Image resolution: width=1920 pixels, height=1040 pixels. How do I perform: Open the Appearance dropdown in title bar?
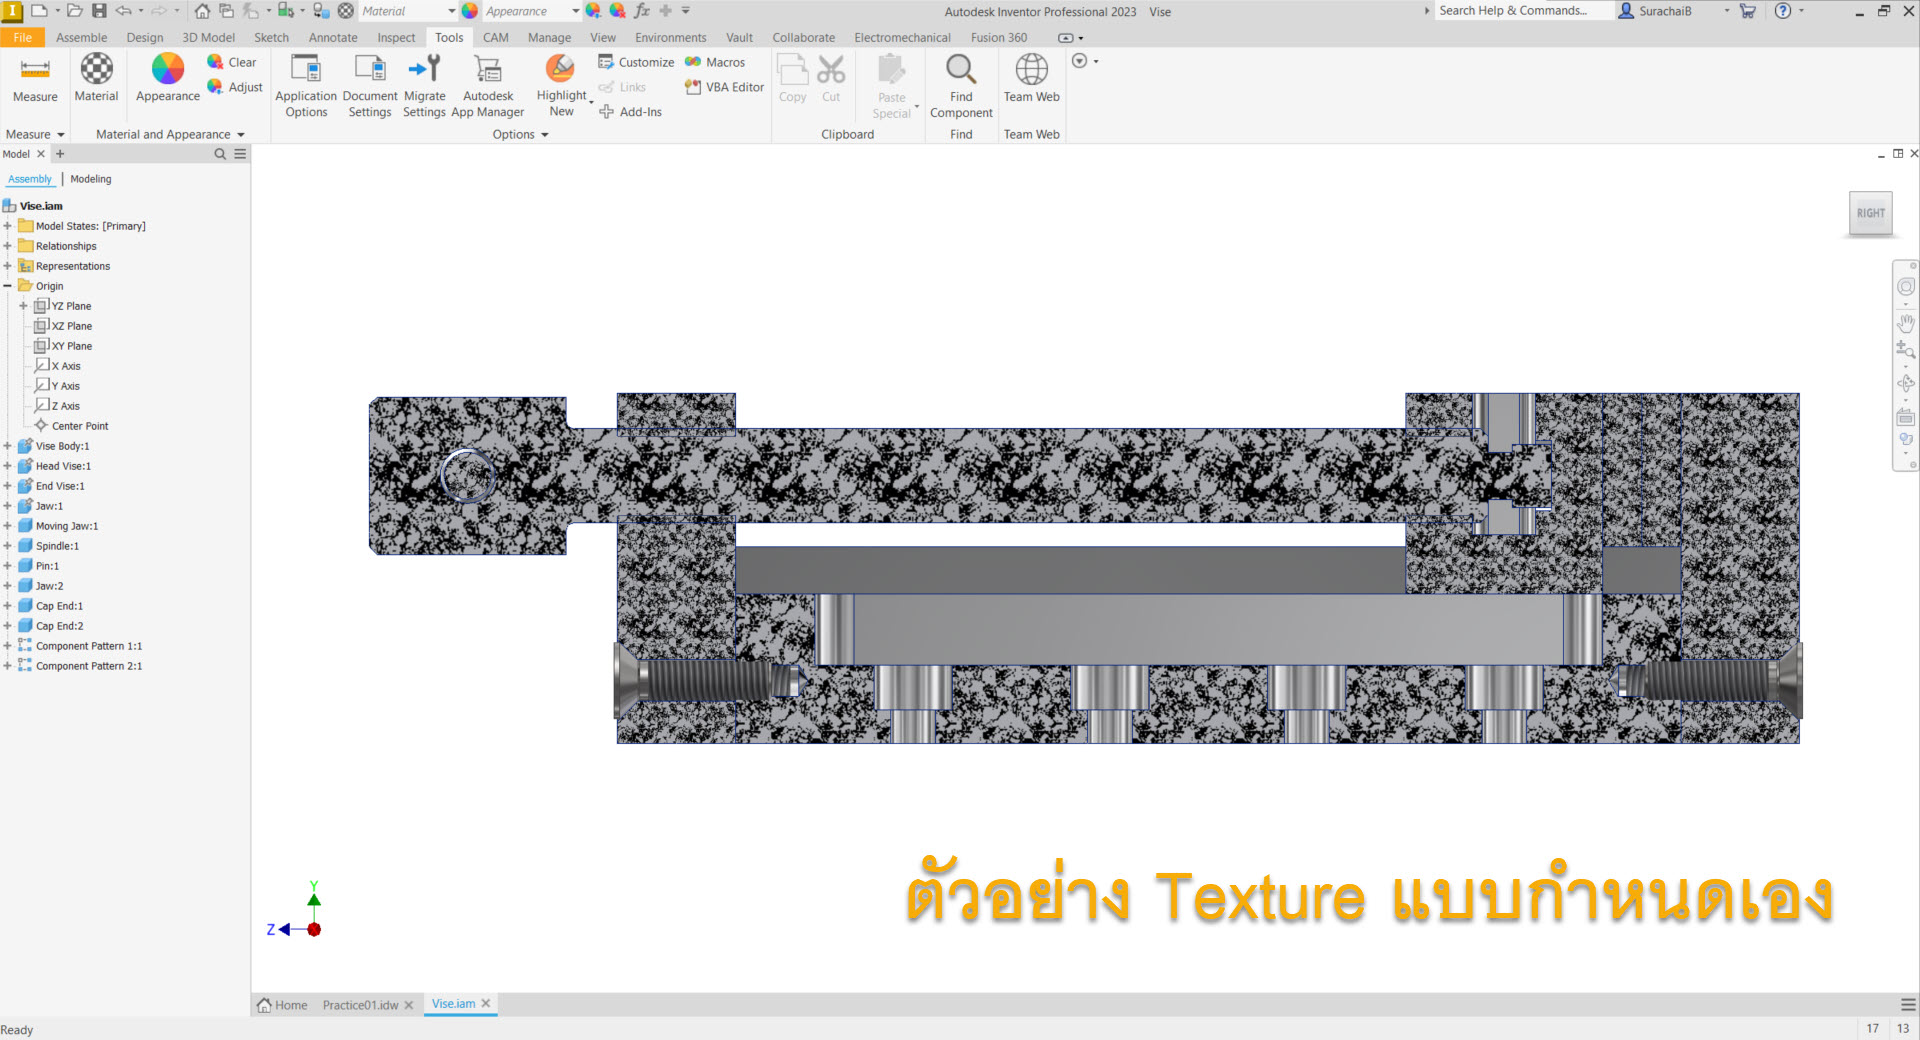(x=575, y=11)
